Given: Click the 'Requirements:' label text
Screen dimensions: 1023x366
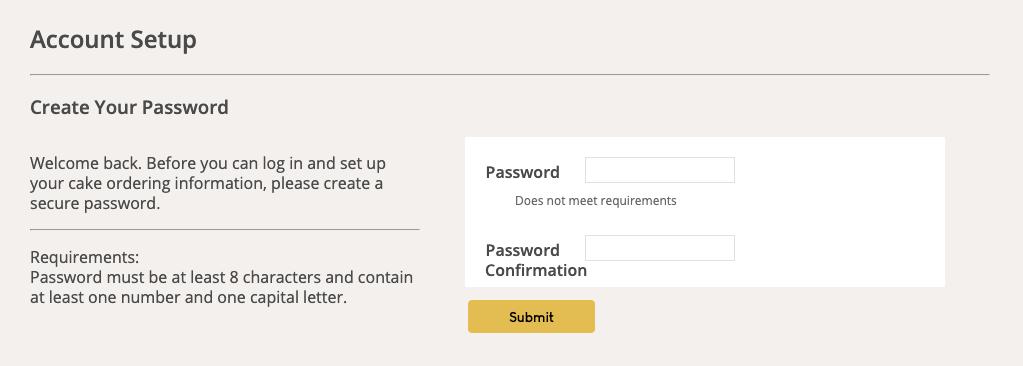Looking at the screenshot, I should point(85,256).
